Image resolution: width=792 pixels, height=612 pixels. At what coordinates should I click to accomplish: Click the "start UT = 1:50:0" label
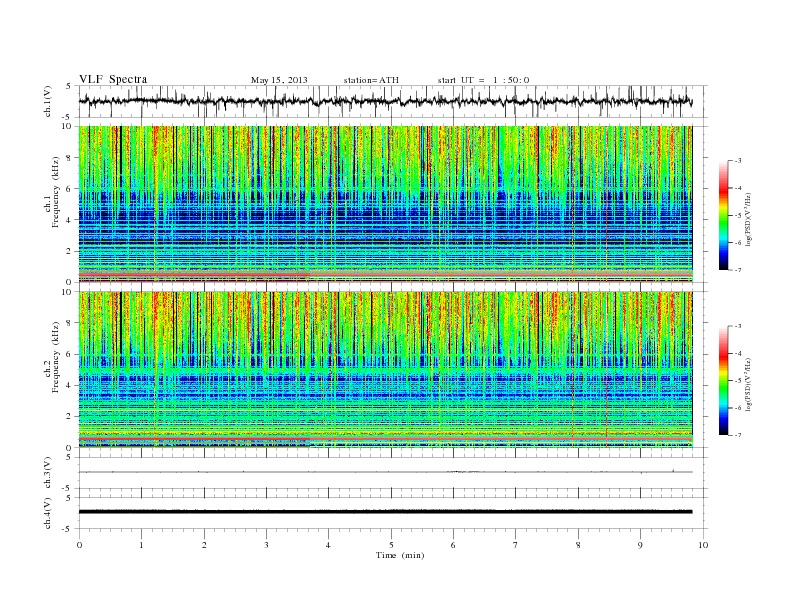coord(483,80)
